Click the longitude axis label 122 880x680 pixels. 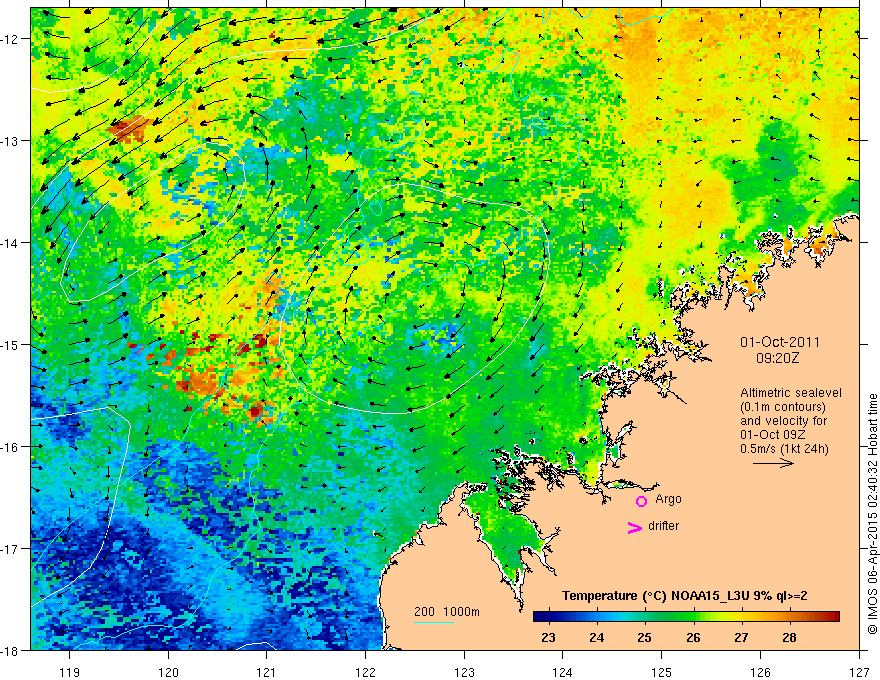pyautogui.click(x=365, y=672)
